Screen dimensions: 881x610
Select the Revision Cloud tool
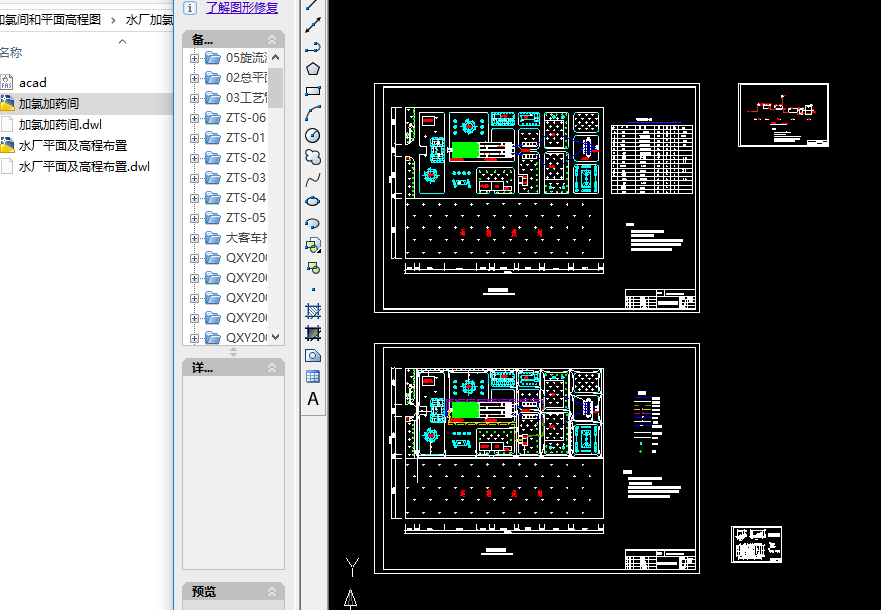[x=313, y=157]
